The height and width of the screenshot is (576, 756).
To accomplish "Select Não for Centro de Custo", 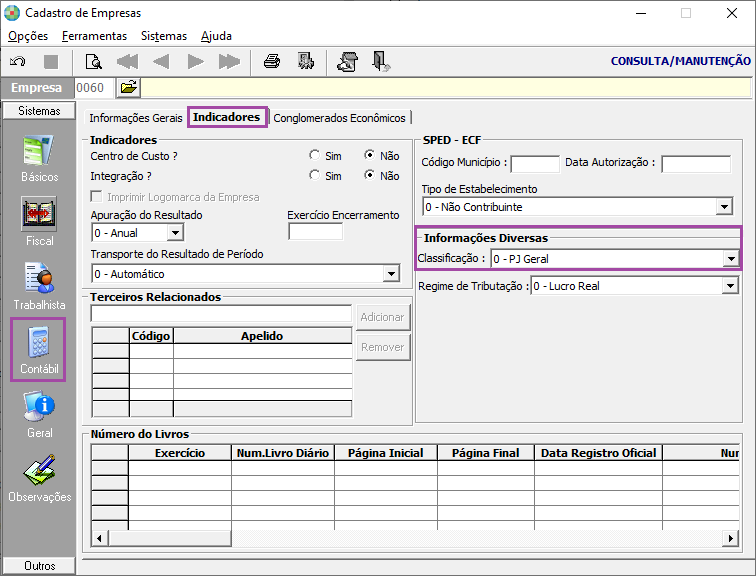I will (x=369, y=155).
